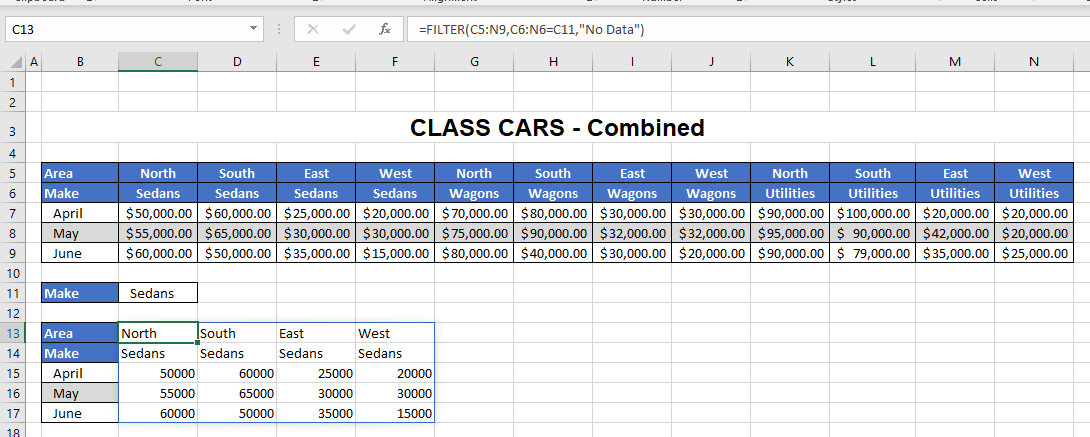This screenshot has width=1090, height=437.
Task: Open the Name Box dropdown arrow
Action: [x=253, y=30]
